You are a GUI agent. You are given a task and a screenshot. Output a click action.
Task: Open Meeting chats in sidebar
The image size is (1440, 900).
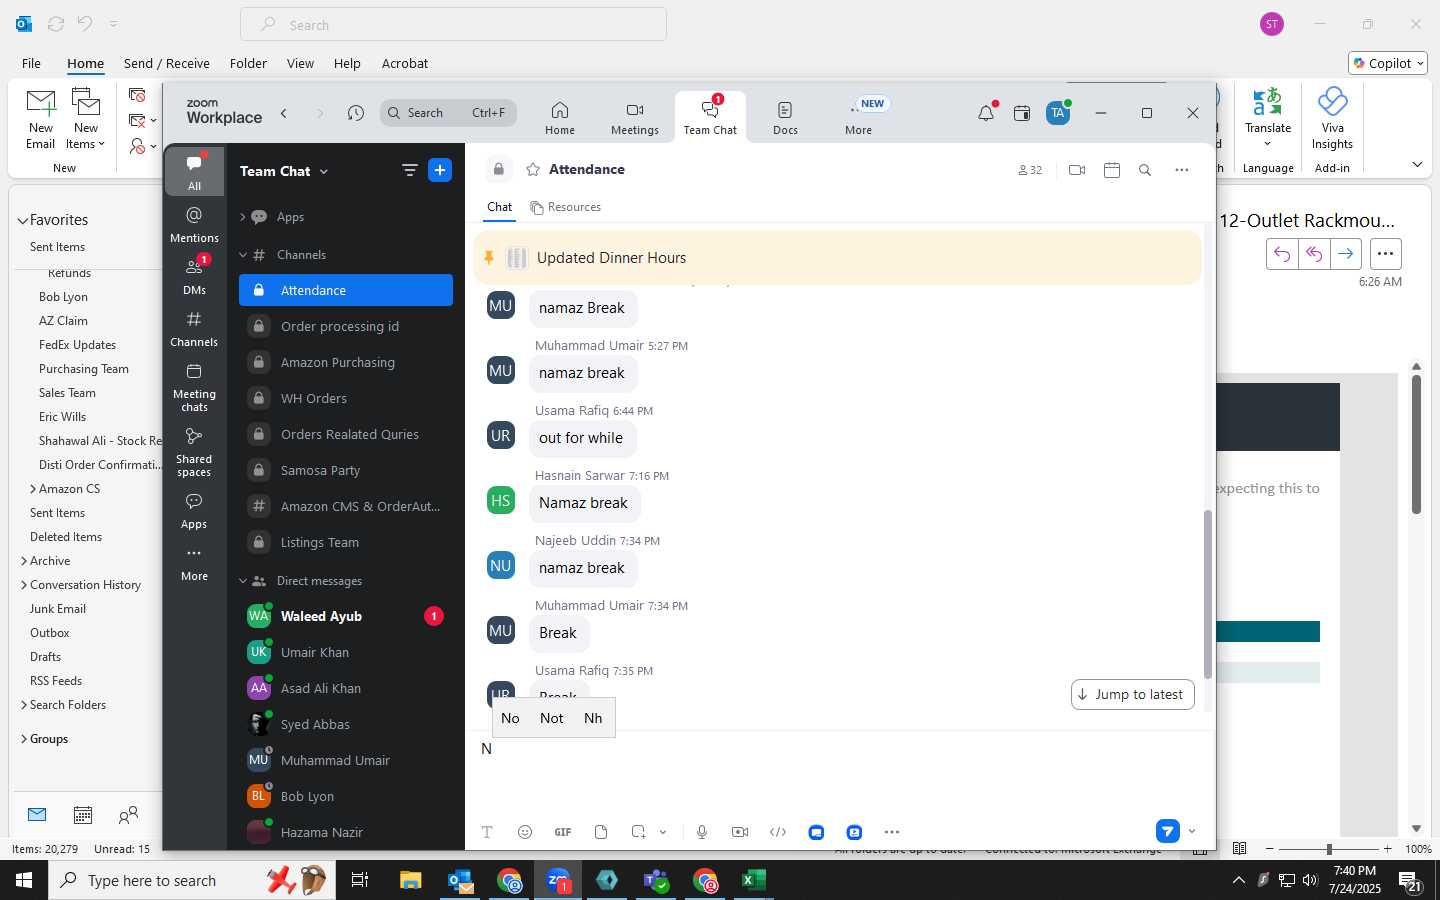(194, 387)
